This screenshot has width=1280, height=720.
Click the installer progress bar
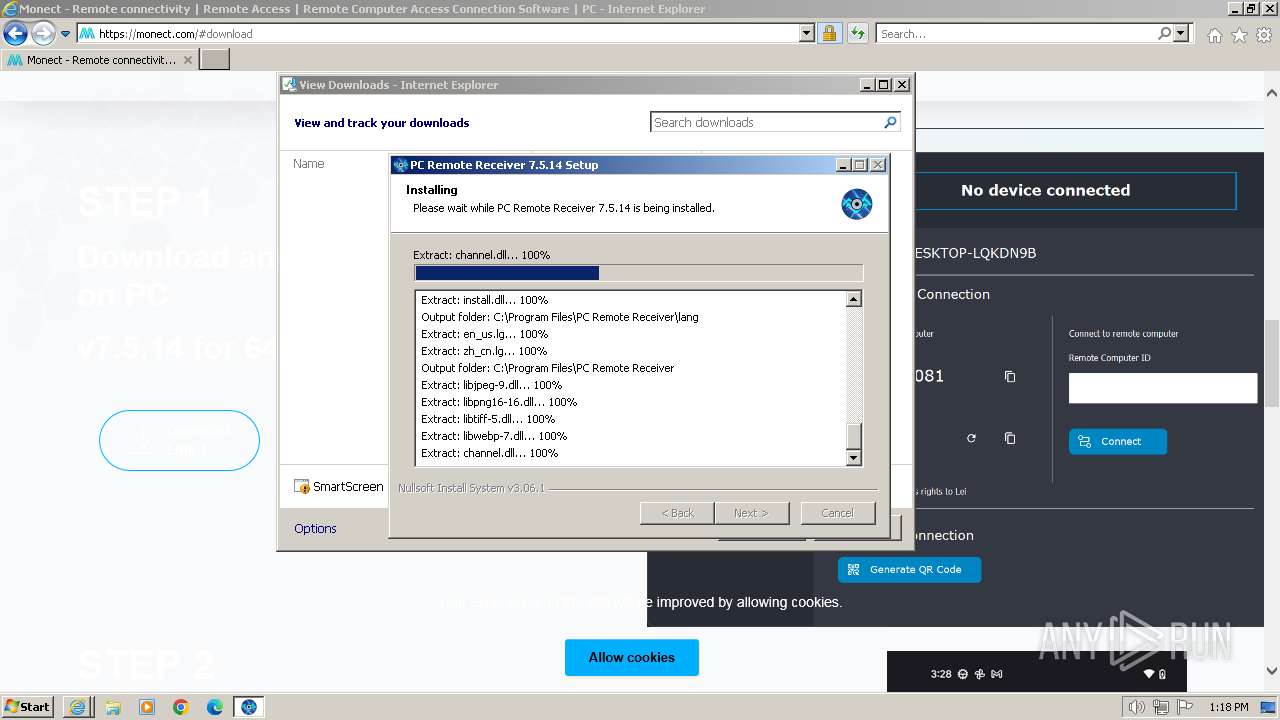point(638,273)
